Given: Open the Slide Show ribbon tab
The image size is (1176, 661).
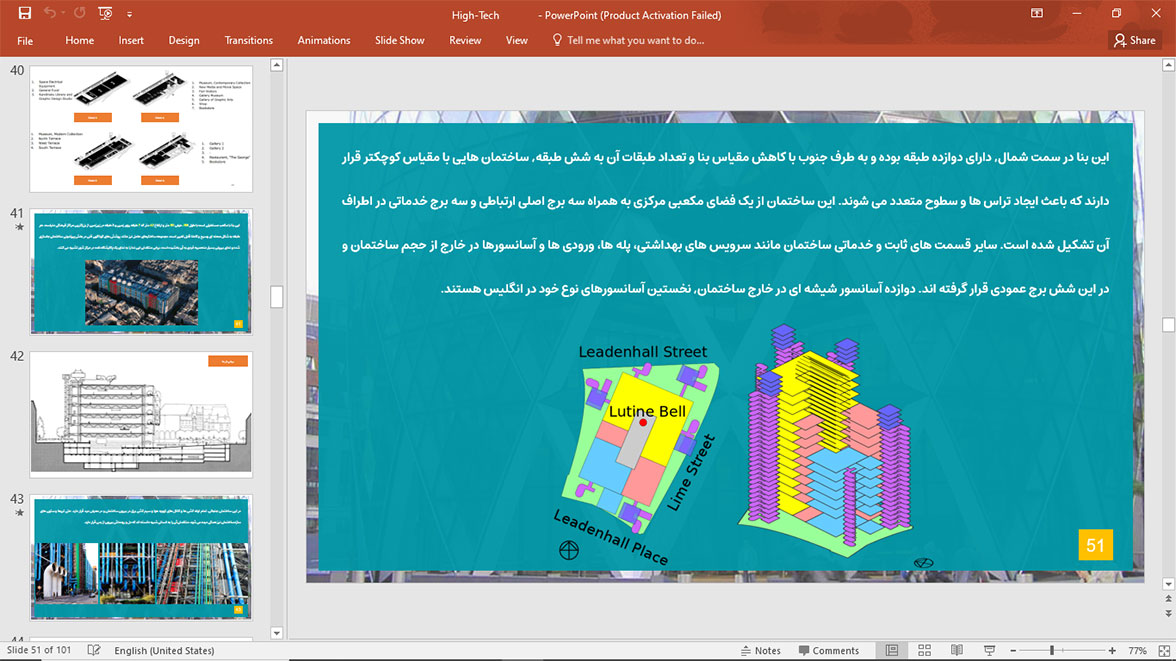Looking at the screenshot, I should click(x=400, y=41).
